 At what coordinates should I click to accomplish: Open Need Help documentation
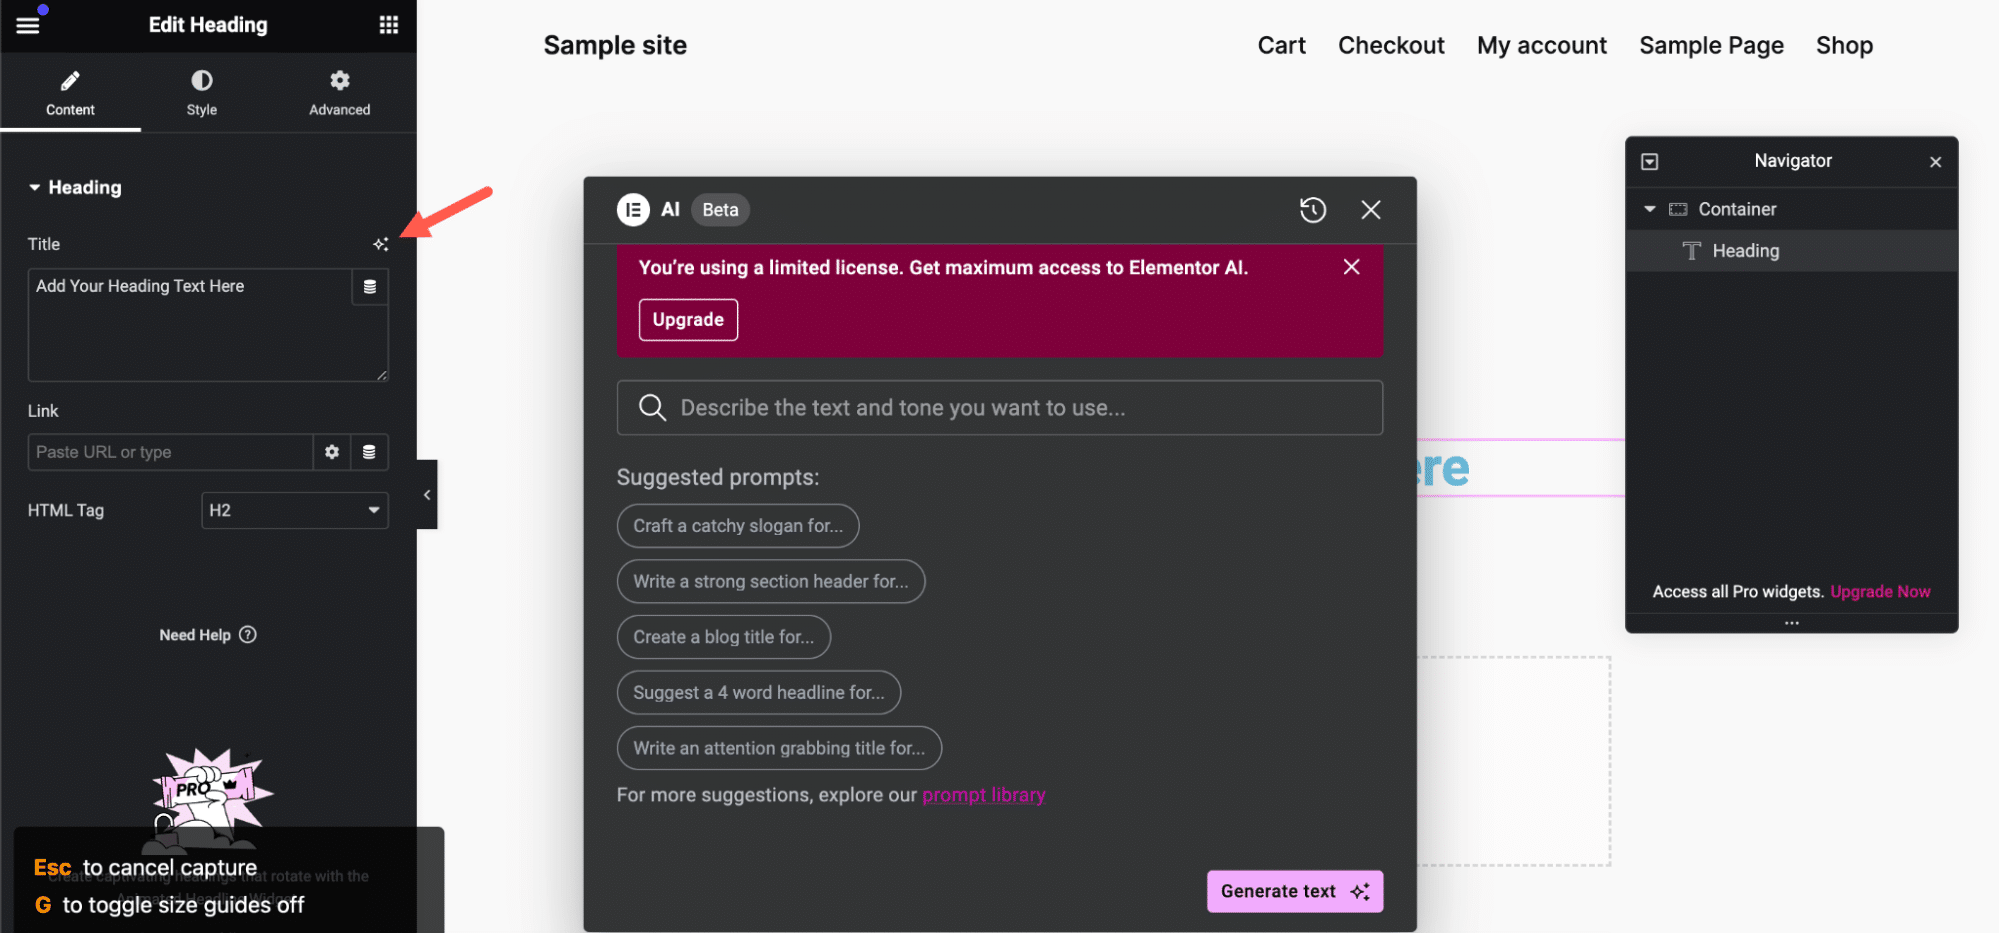[207, 634]
